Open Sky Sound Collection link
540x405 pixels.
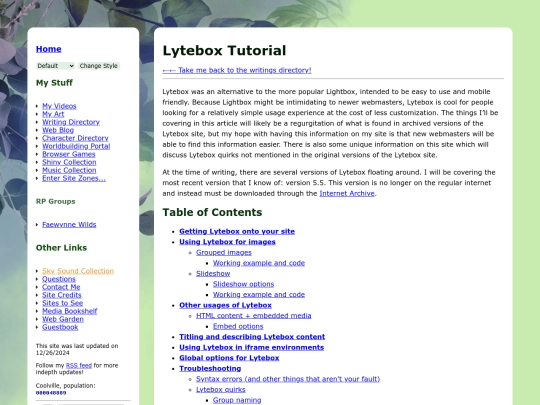point(78,271)
